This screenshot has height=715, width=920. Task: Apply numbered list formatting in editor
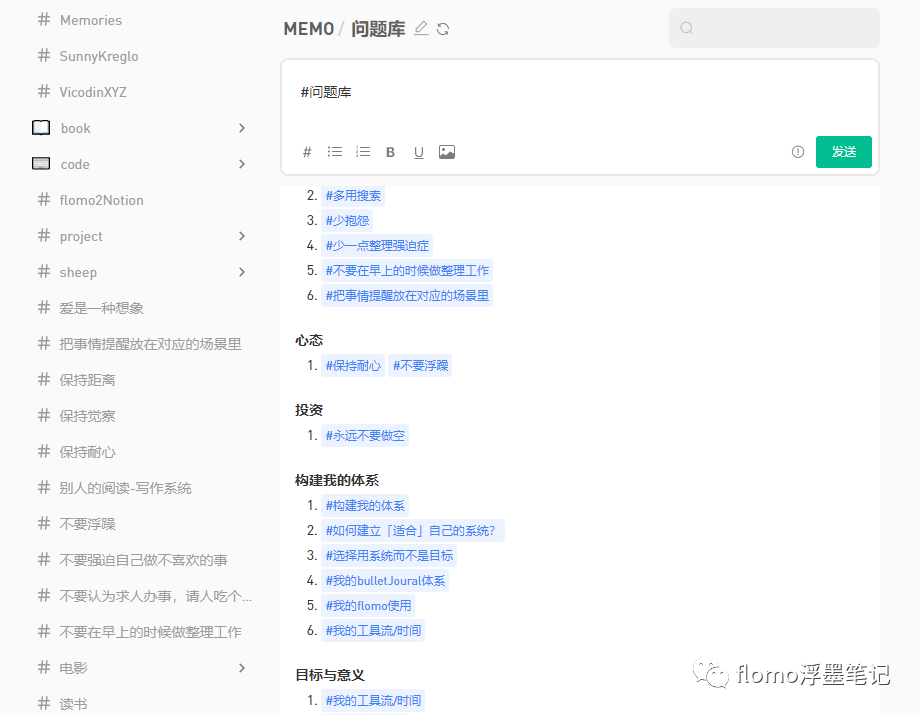(363, 152)
